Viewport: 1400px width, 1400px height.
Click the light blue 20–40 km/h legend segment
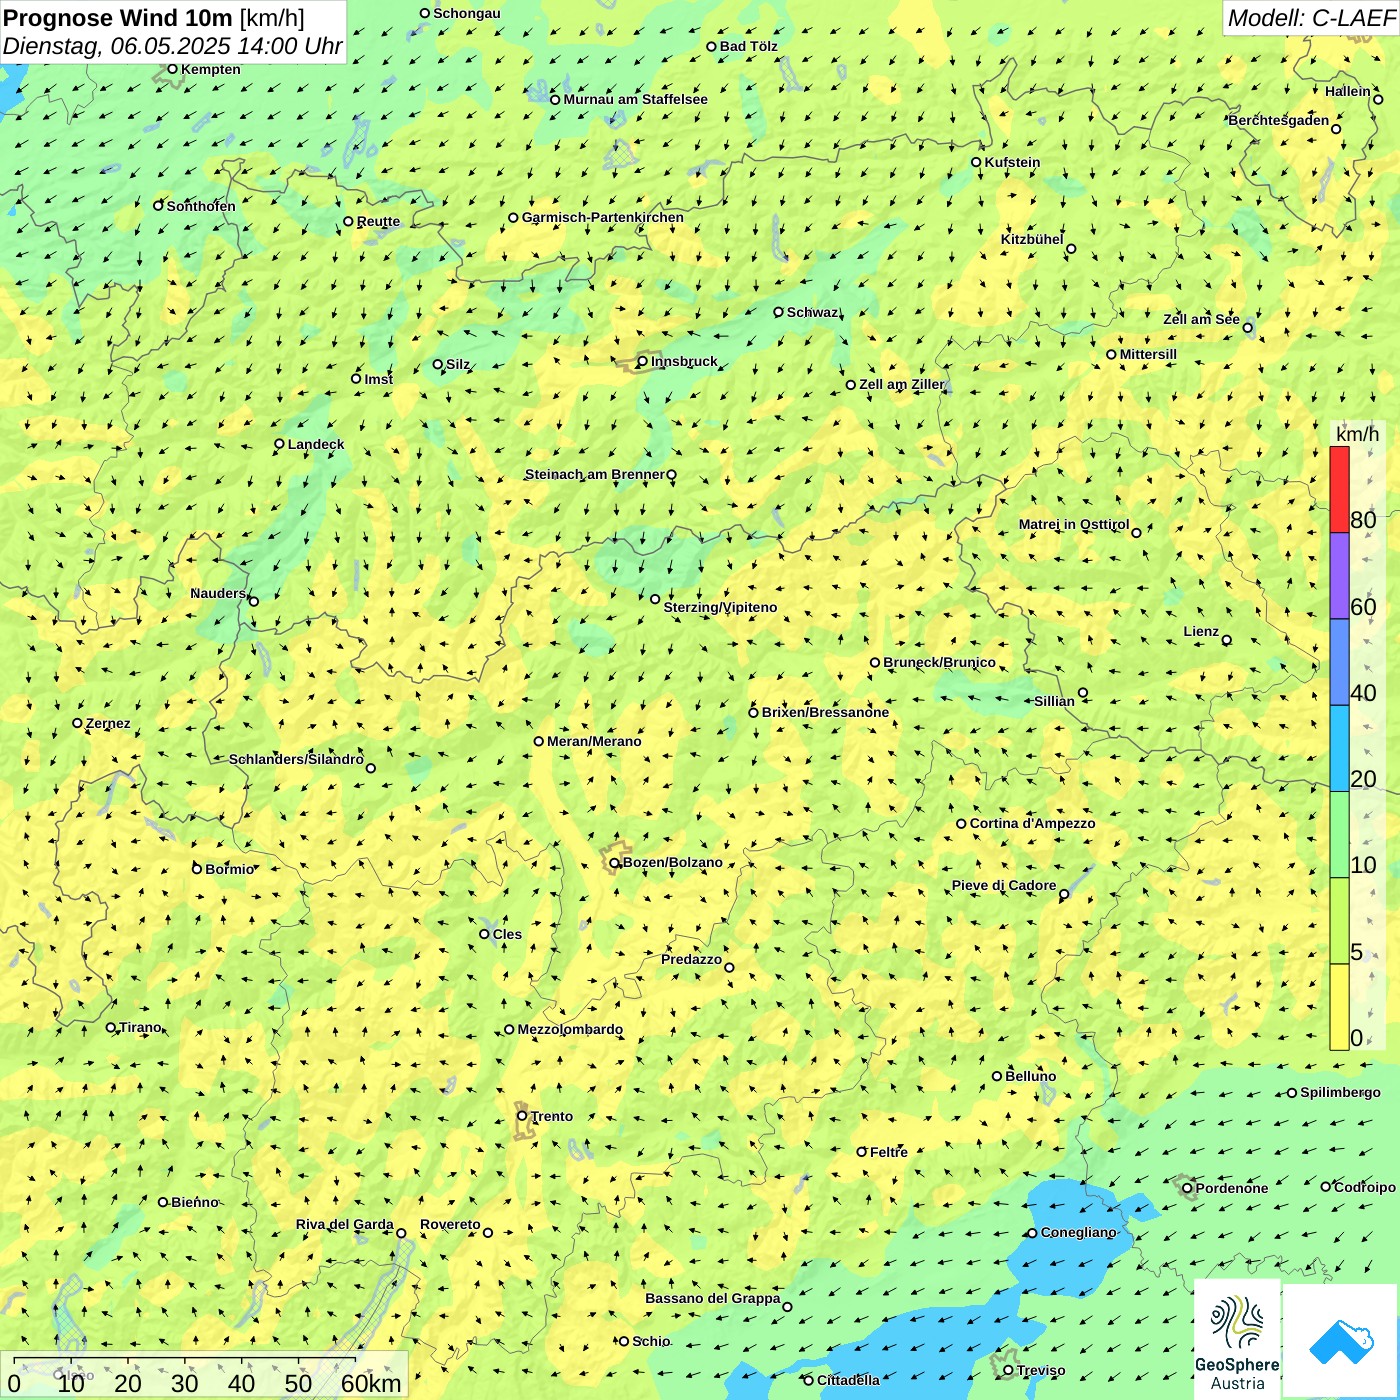(x=1339, y=749)
